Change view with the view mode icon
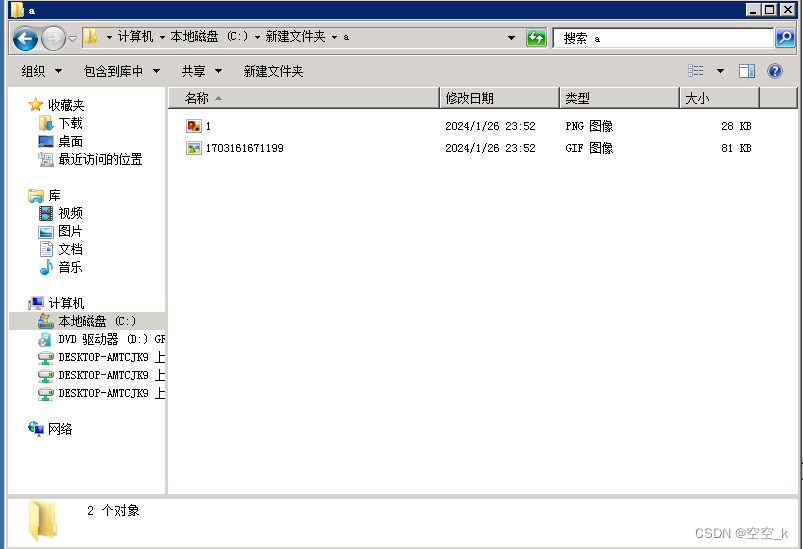Screen dimensions: 803x549 695,71
